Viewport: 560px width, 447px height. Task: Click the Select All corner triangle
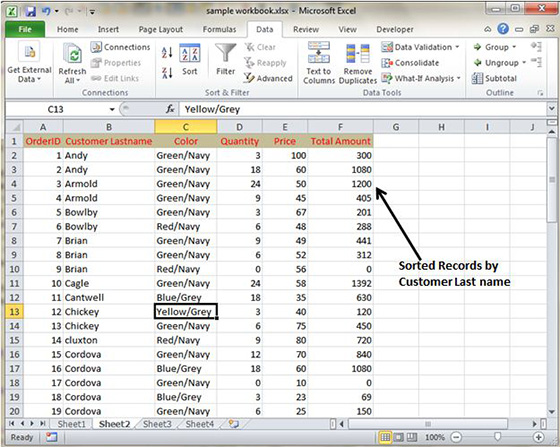pyautogui.click(x=14, y=127)
